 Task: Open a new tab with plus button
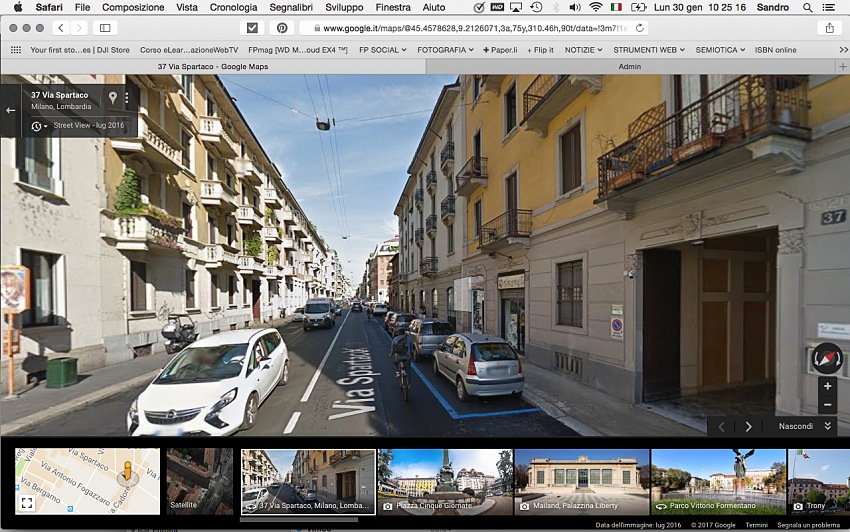842,66
